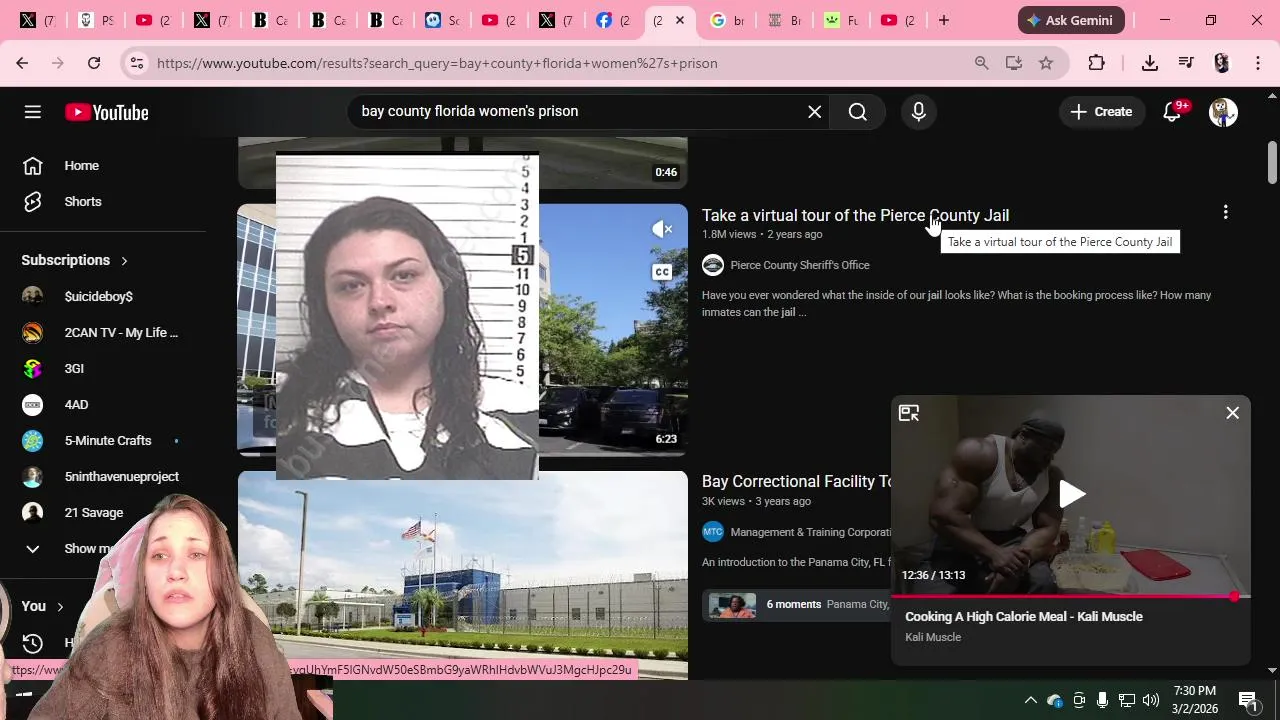Open Pierce County Sheriff's Office channel

[x=800, y=265]
